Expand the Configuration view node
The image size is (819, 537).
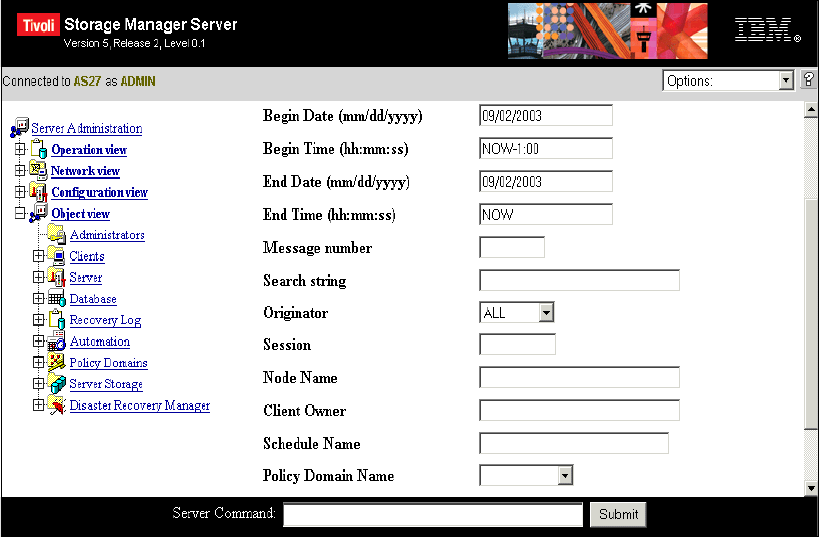click(20, 192)
